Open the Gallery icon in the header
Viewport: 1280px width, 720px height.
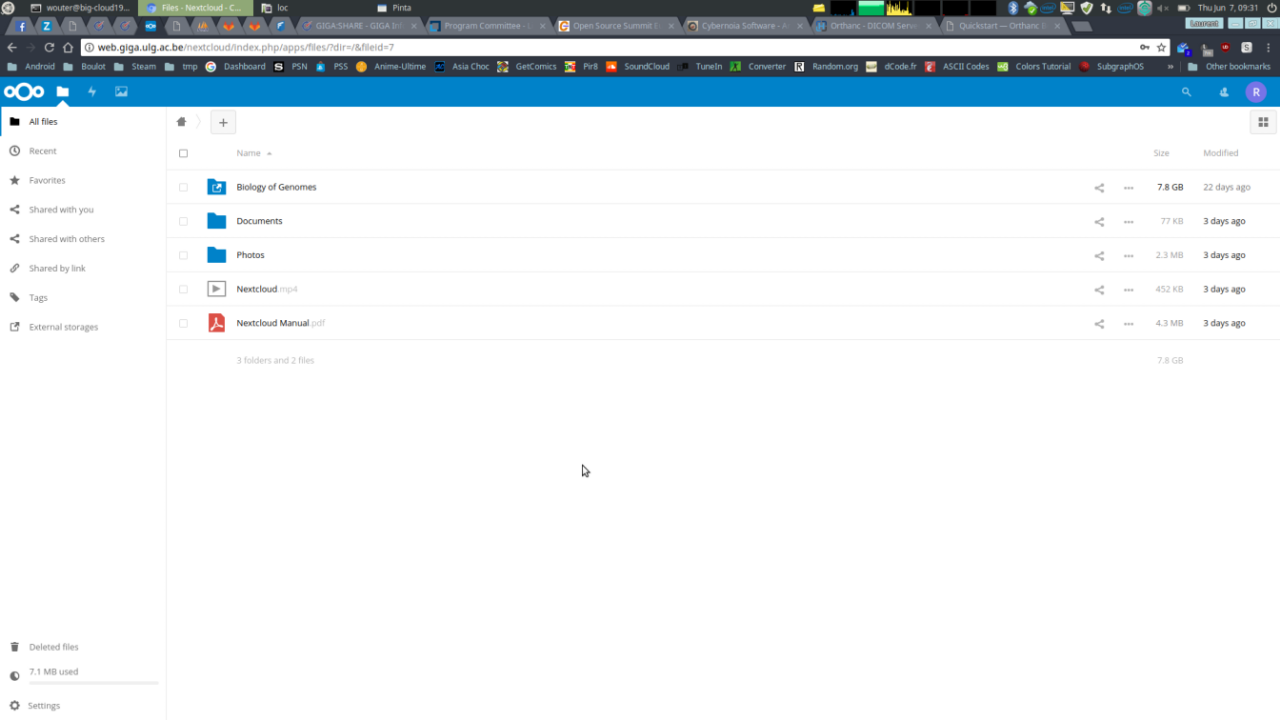click(121, 92)
